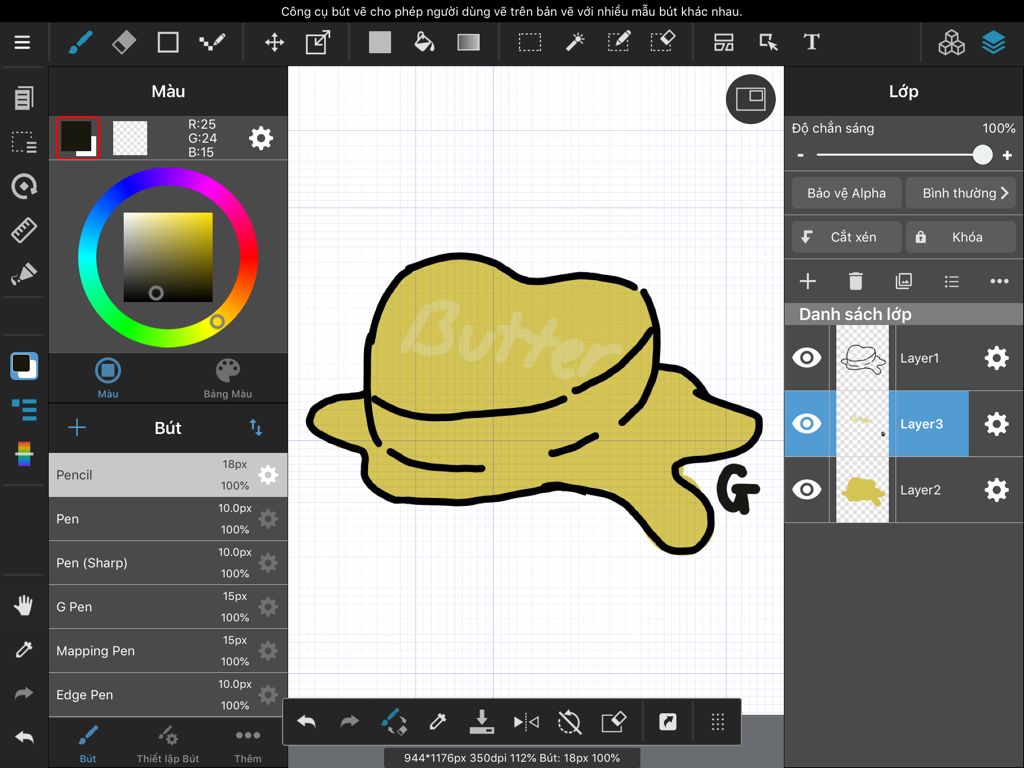Toggle Cắt xén clipping
The height and width of the screenshot is (768, 1024).
[x=846, y=237]
